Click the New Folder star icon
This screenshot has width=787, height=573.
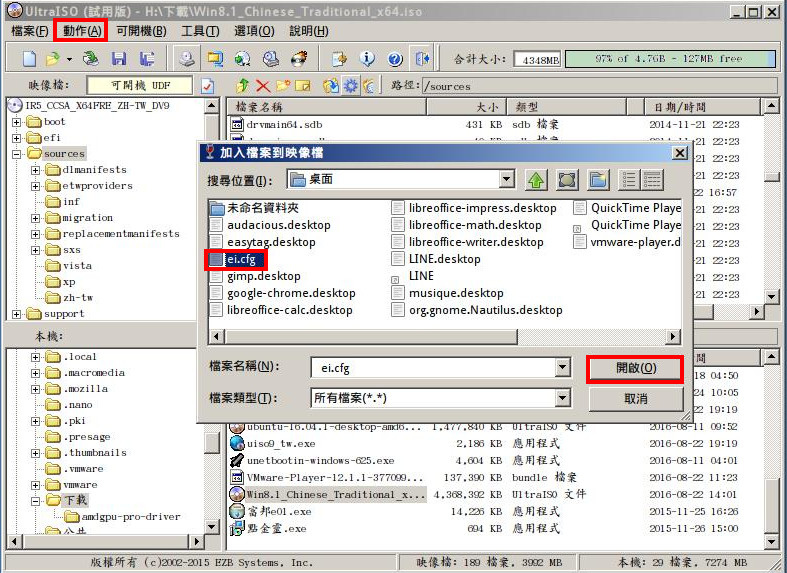(283, 86)
